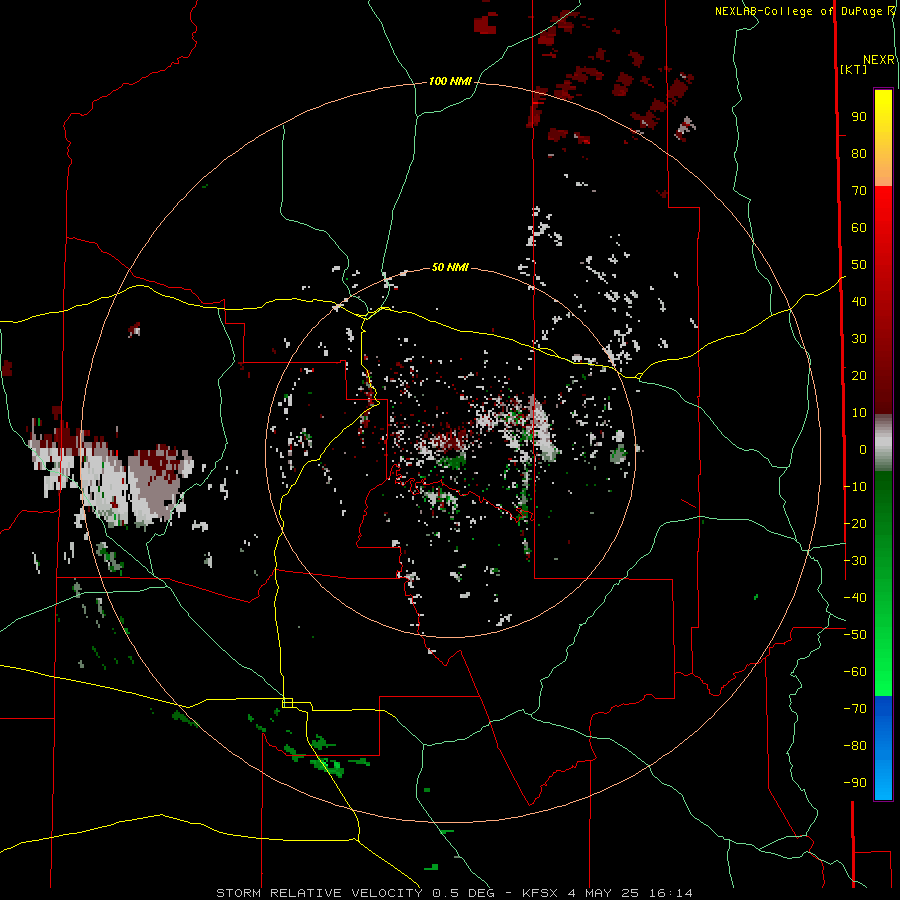Pick the light blue segment near -90
This screenshot has width=900, height=900.
coord(883,781)
